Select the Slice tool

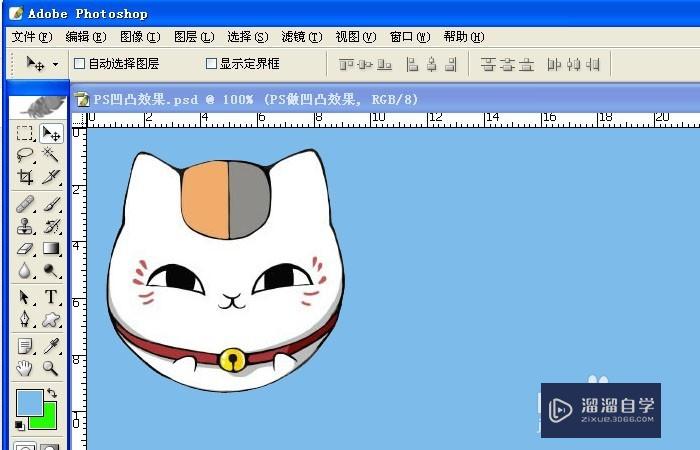(51, 177)
